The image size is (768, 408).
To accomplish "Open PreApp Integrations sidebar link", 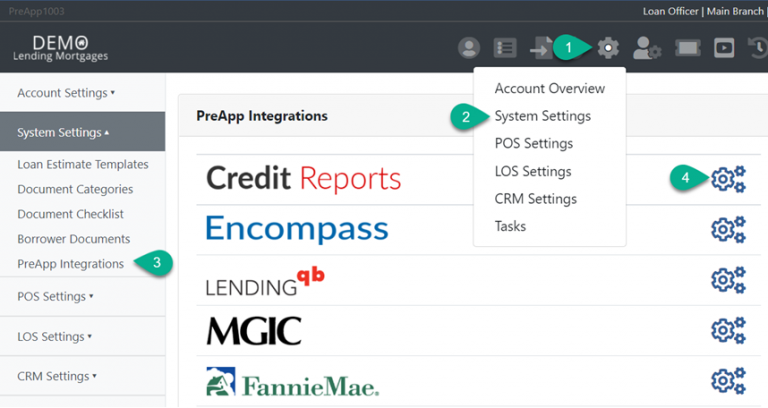I will [x=71, y=264].
